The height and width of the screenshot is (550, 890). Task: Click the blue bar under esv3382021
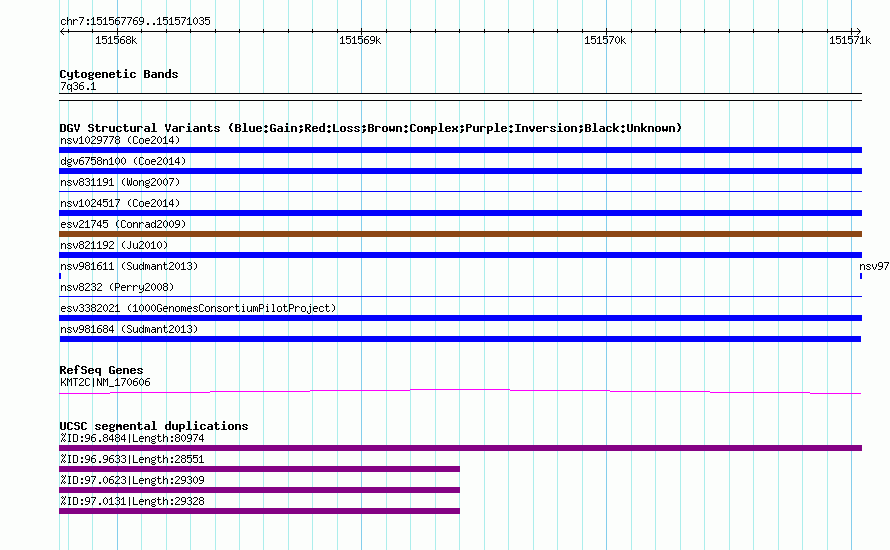click(x=460, y=318)
